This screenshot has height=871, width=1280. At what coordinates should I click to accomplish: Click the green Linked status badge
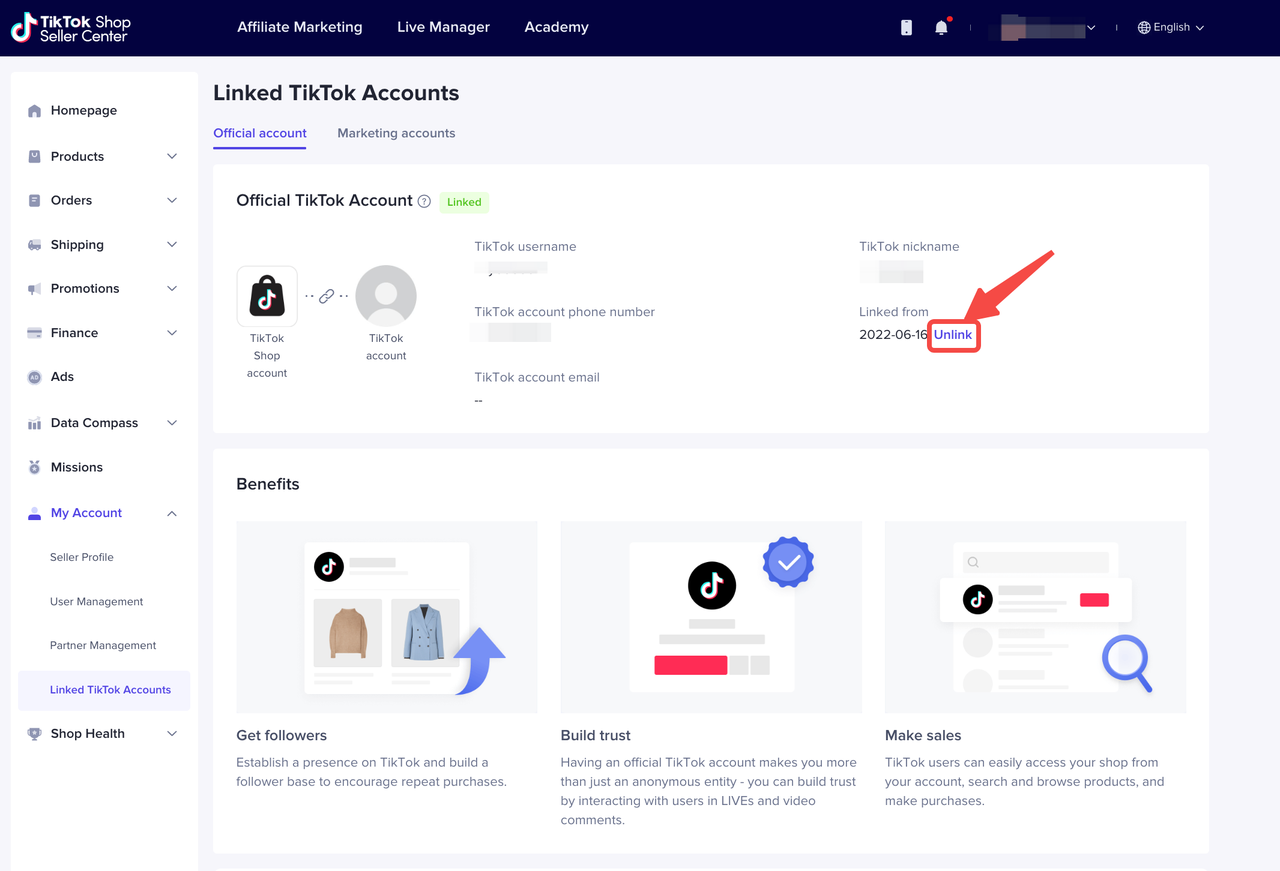point(464,202)
